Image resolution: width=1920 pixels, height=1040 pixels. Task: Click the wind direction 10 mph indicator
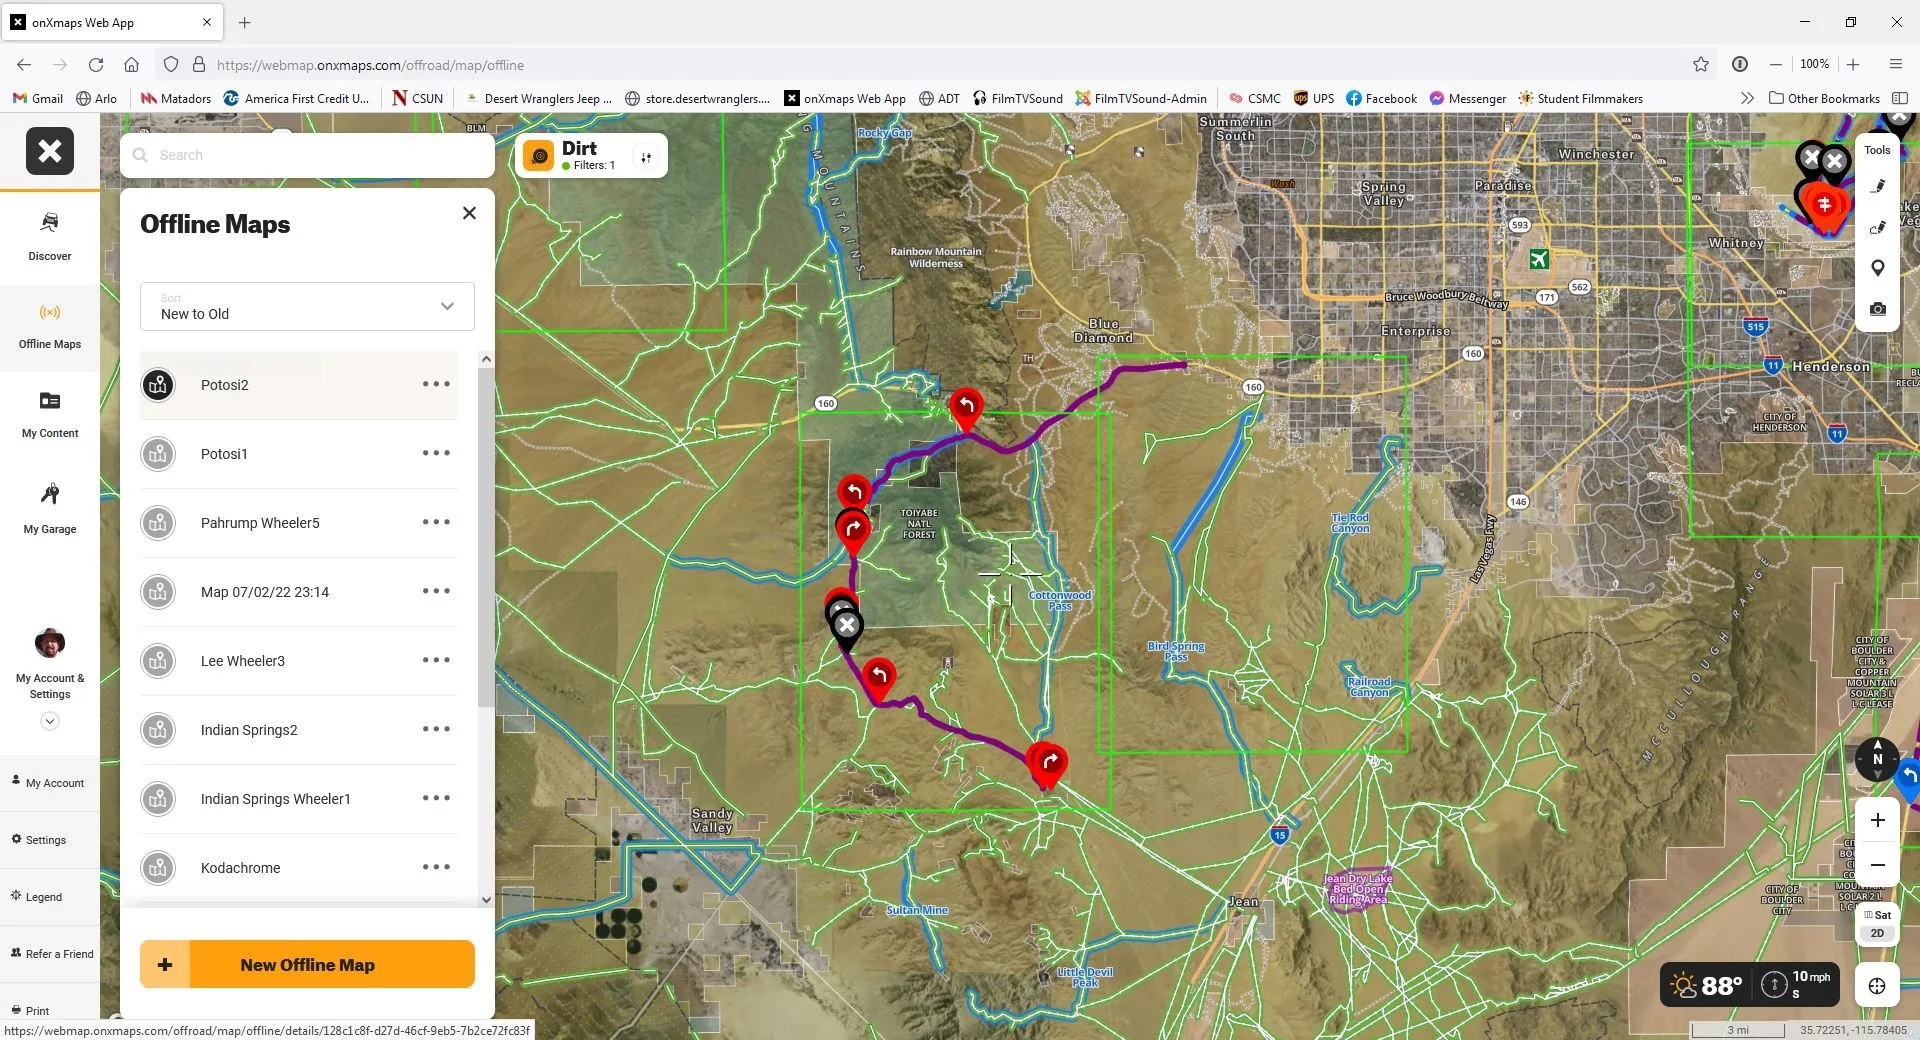[1797, 984]
